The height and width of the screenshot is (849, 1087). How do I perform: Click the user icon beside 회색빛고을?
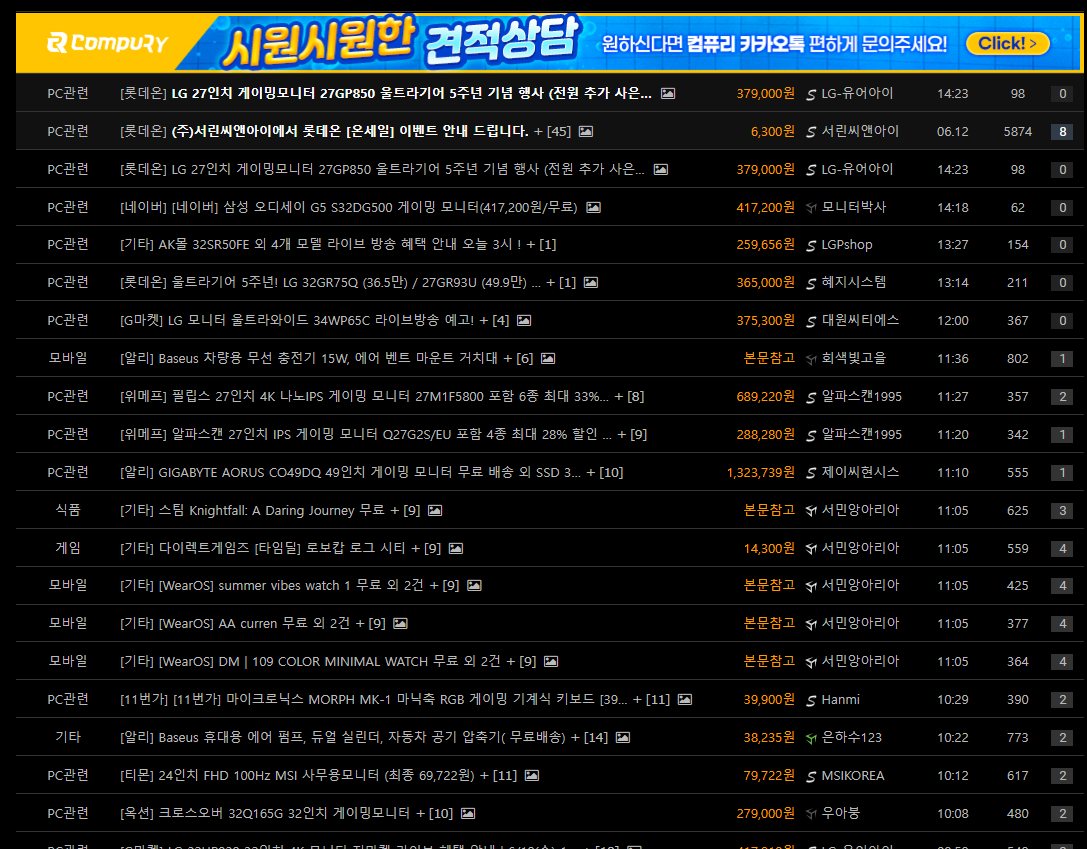811,358
